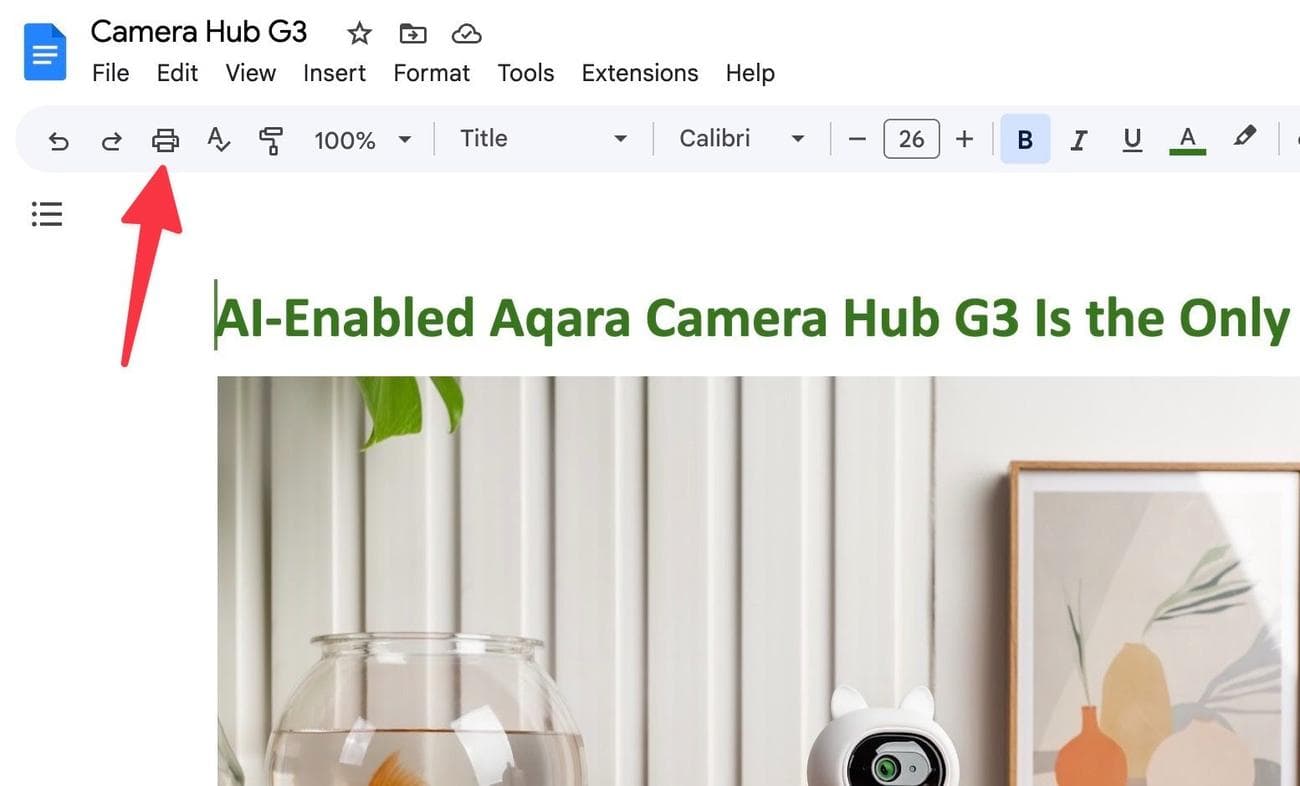
Task: Open the Extensions menu
Action: point(640,73)
